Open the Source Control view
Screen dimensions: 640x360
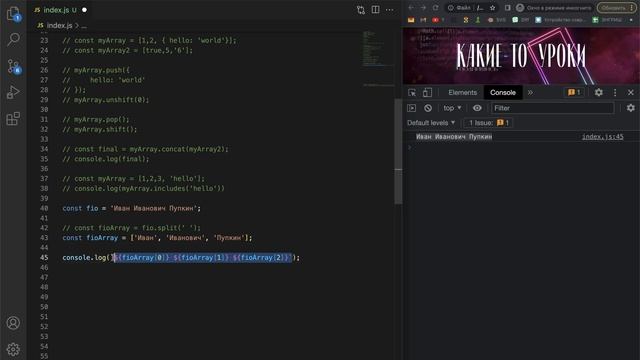(x=14, y=66)
